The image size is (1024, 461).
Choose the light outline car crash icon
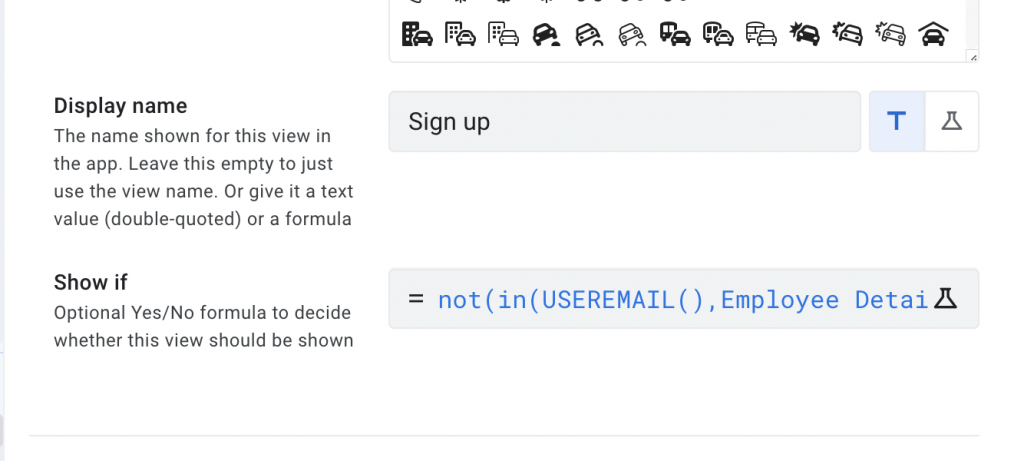(x=890, y=34)
